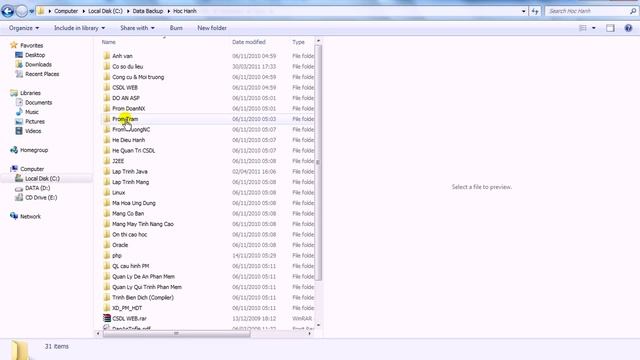640x360 pixels.
Task: Change your view icon button
Action: [583, 28]
